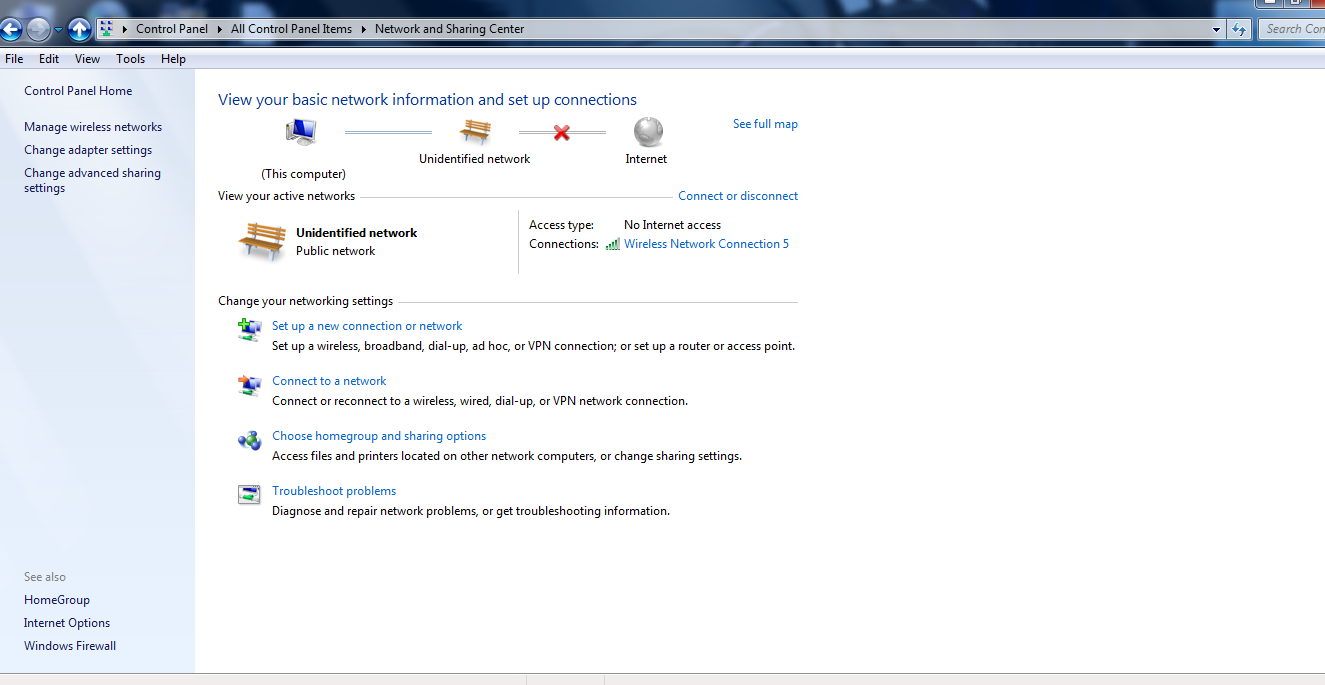Open the recent pages dropdown arrow
Image resolution: width=1325 pixels, height=685 pixels.
[x=58, y=30]
